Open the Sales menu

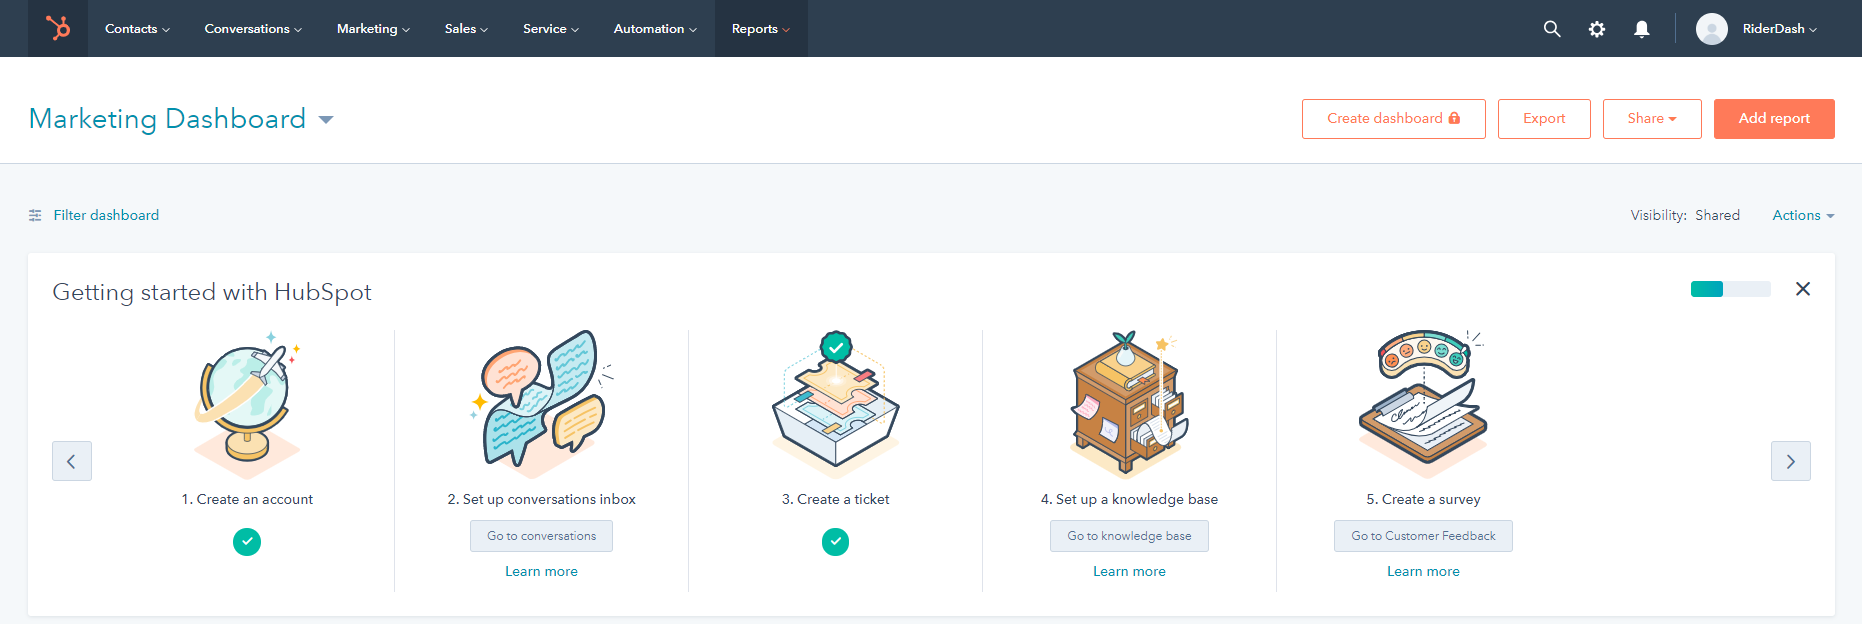coord(466,29)
